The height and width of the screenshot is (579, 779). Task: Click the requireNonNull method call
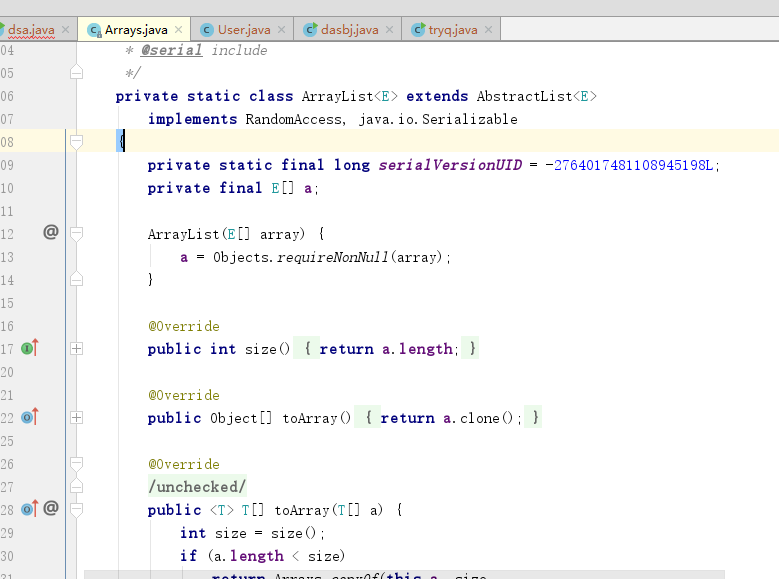click(332, 257)
